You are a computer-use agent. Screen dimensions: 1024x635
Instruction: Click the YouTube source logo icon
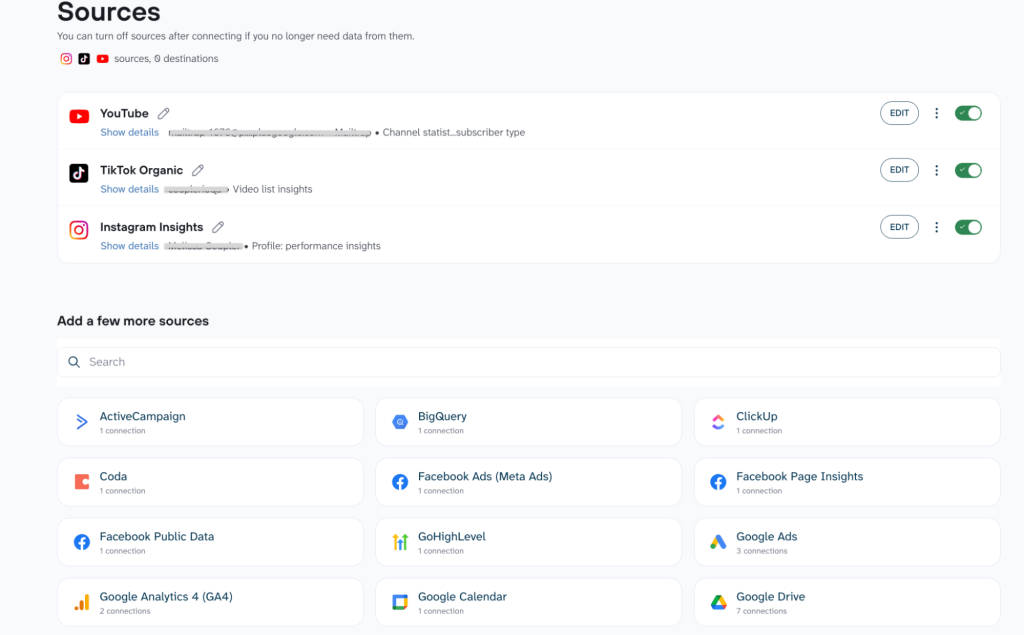click(x=79, y=116)
